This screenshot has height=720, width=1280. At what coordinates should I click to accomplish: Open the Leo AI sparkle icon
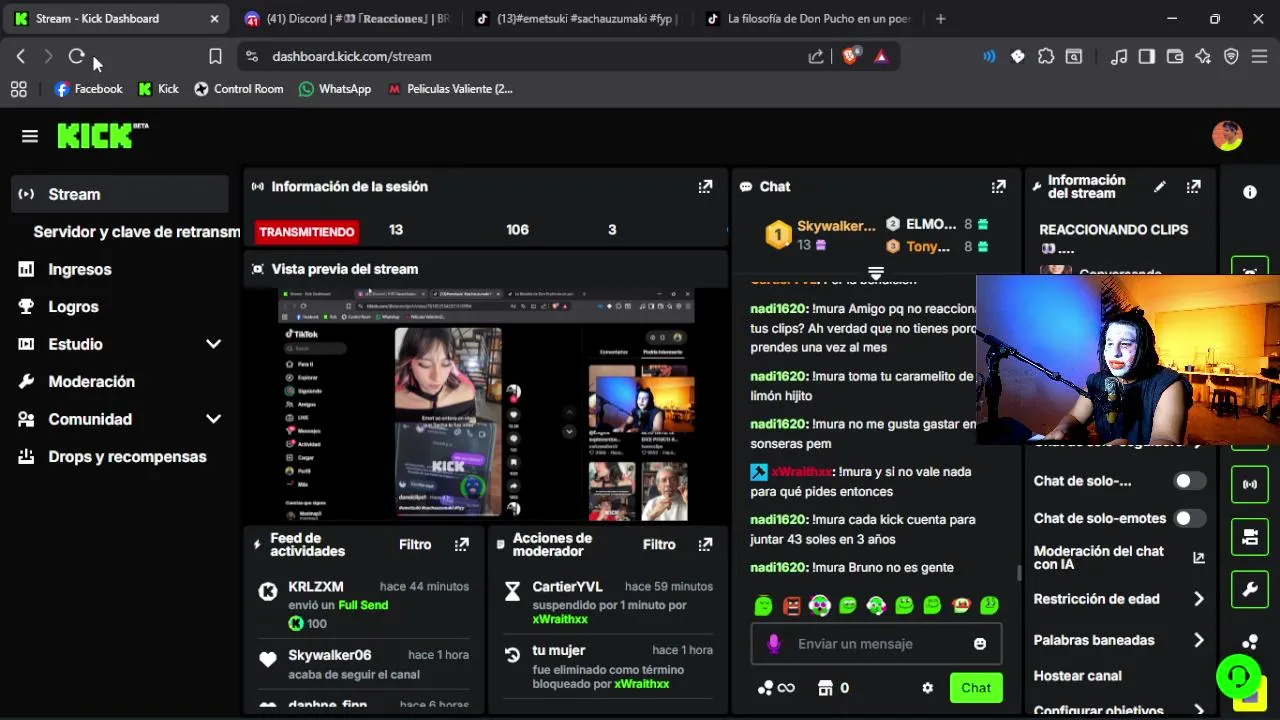tap(1203, 57)
